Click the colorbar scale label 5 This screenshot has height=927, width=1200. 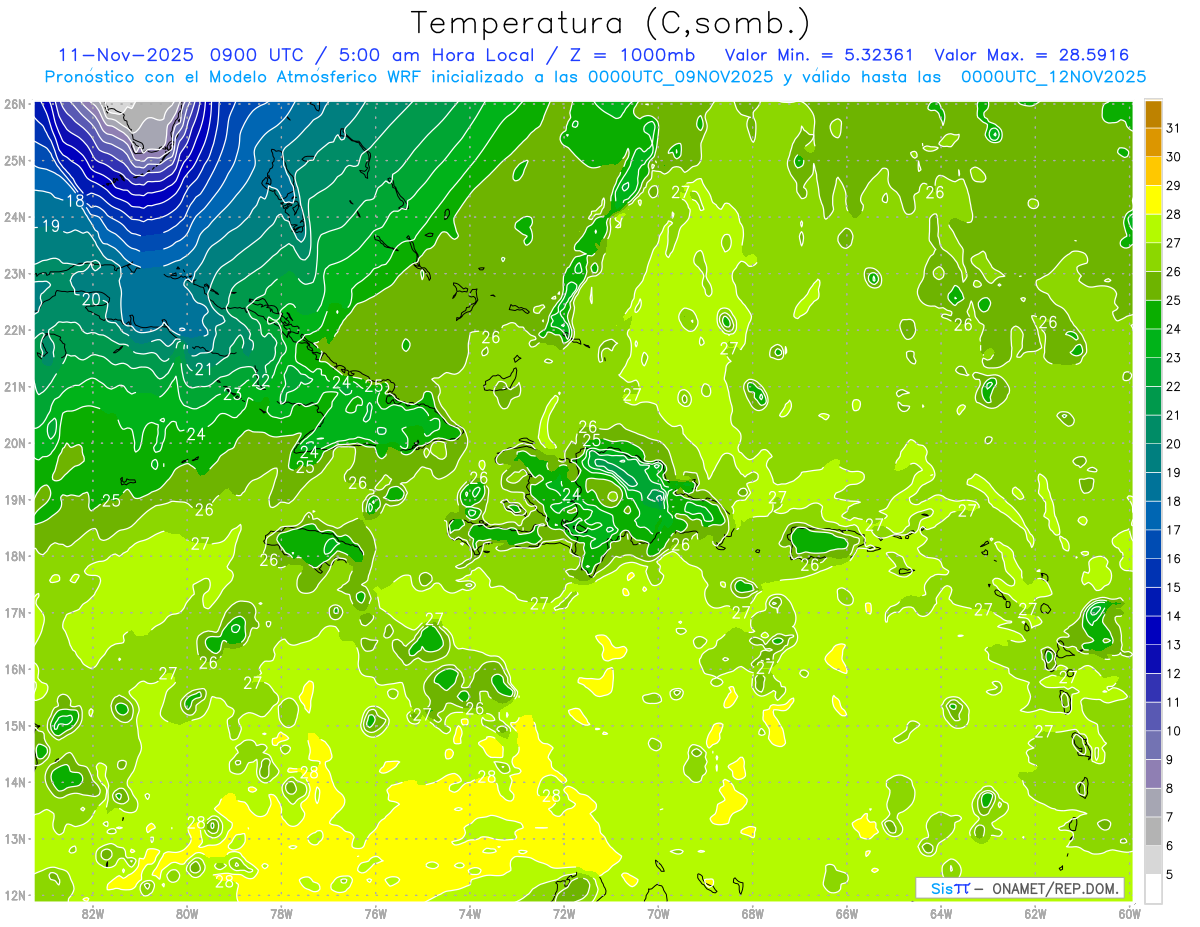point(1171,875)
